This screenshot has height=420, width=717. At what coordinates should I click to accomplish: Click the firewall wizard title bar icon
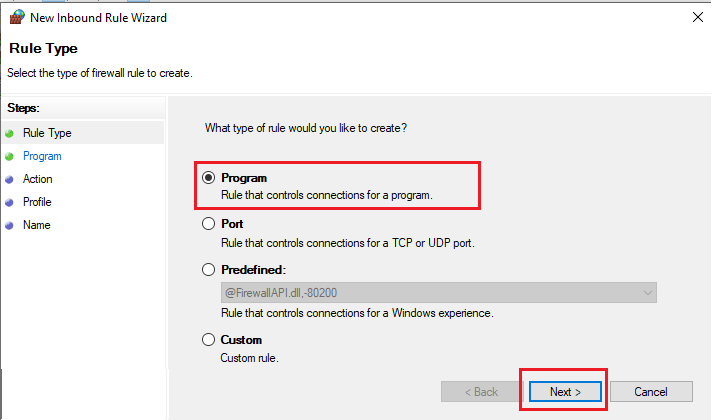click(17, 17)
